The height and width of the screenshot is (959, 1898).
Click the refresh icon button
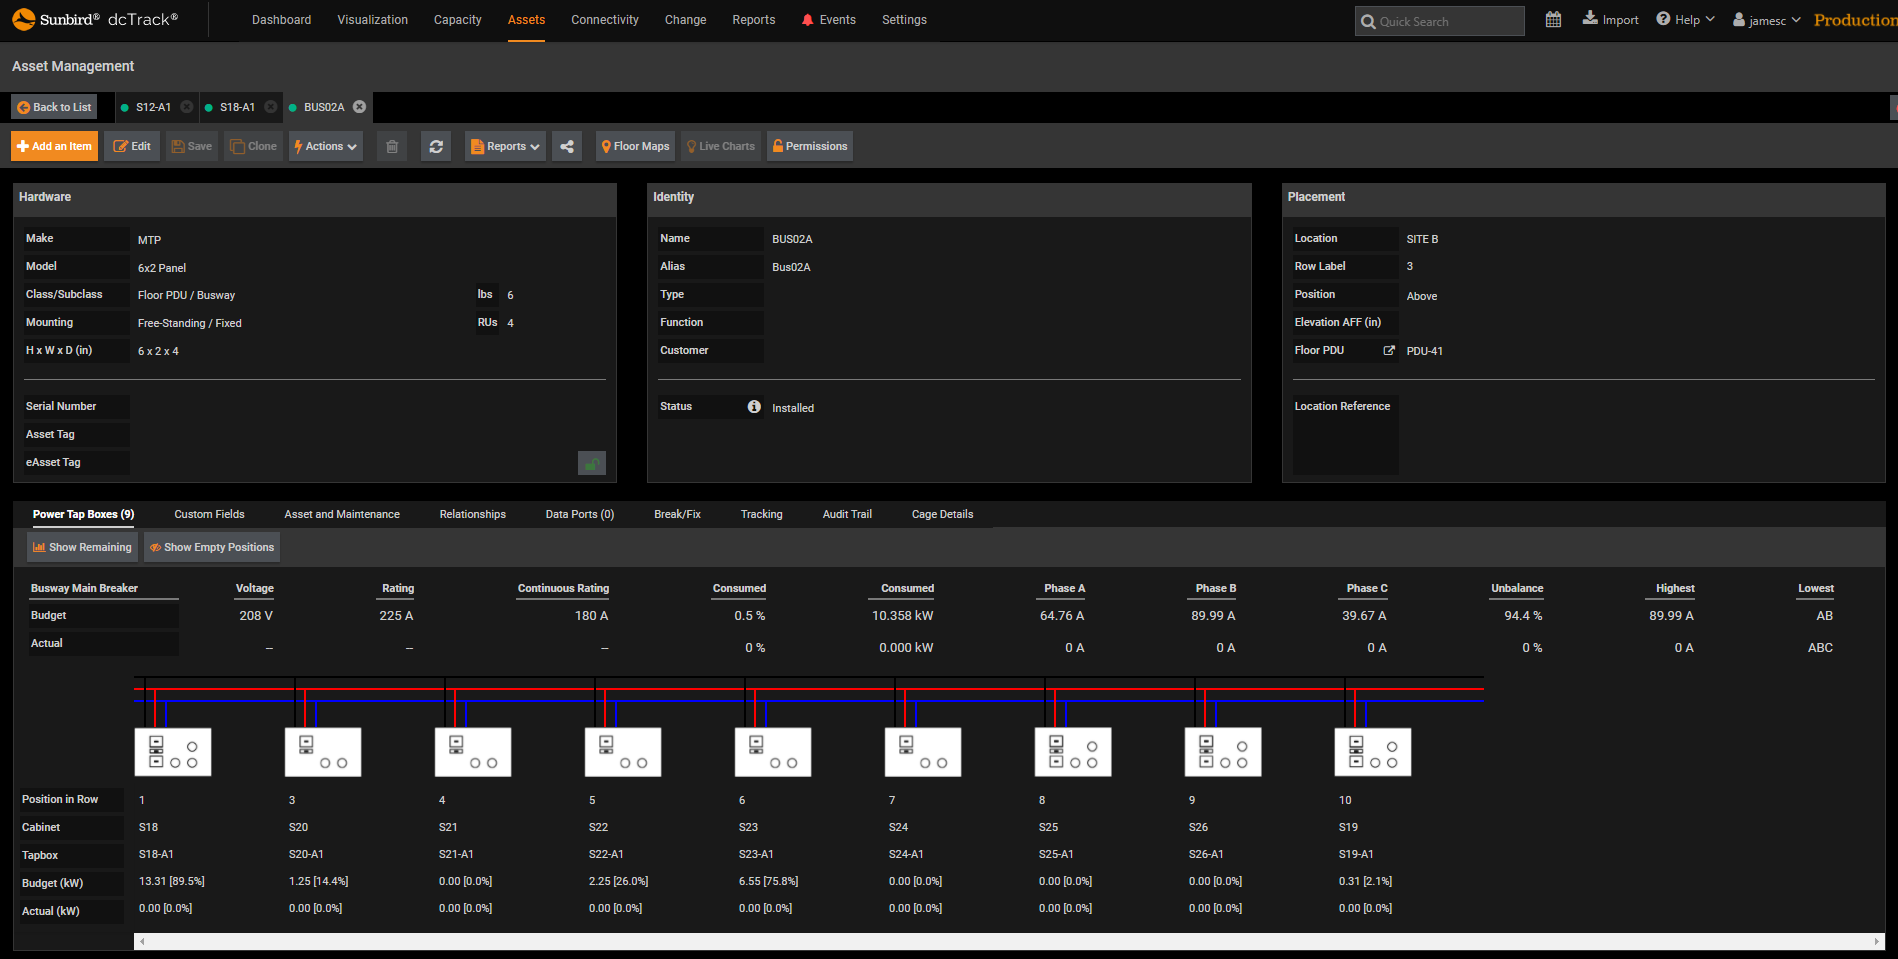coord(436,147)
